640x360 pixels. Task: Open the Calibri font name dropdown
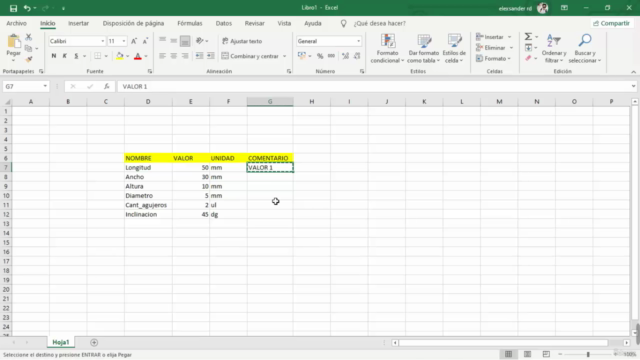click(x=102, y=41)
